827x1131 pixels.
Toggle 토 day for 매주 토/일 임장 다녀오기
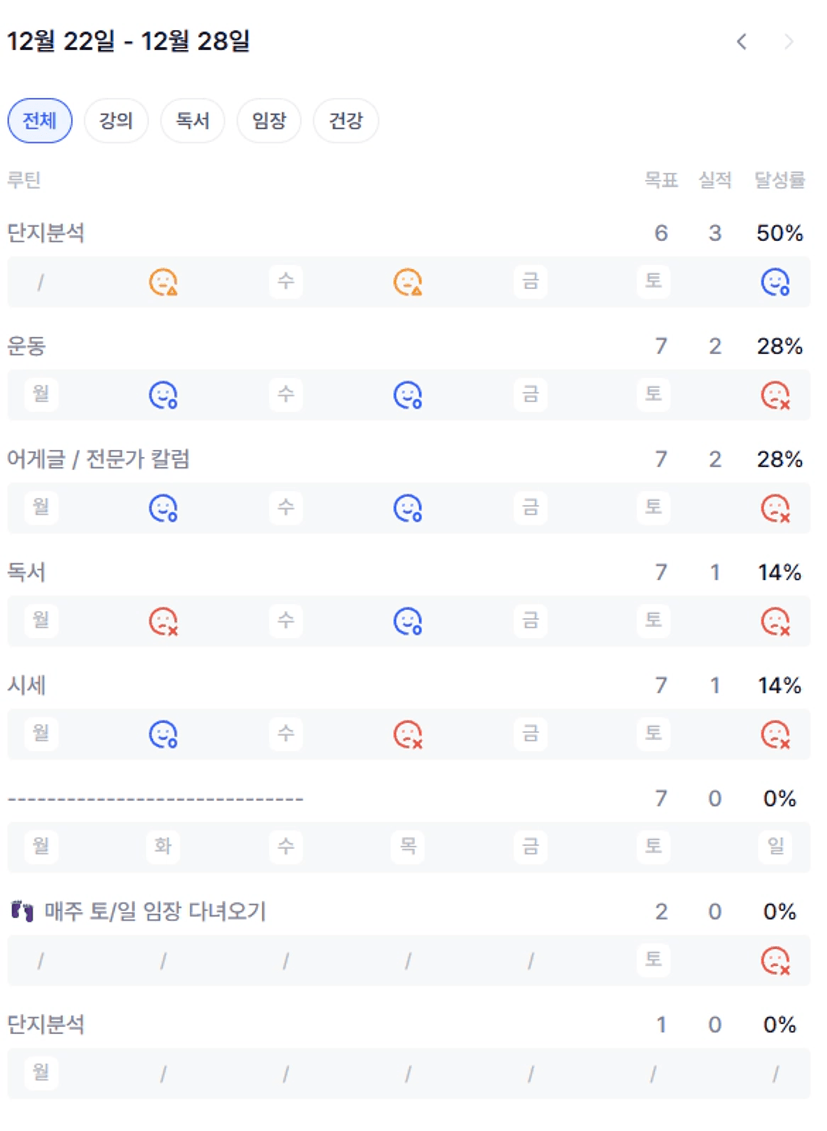pos(653,960)
